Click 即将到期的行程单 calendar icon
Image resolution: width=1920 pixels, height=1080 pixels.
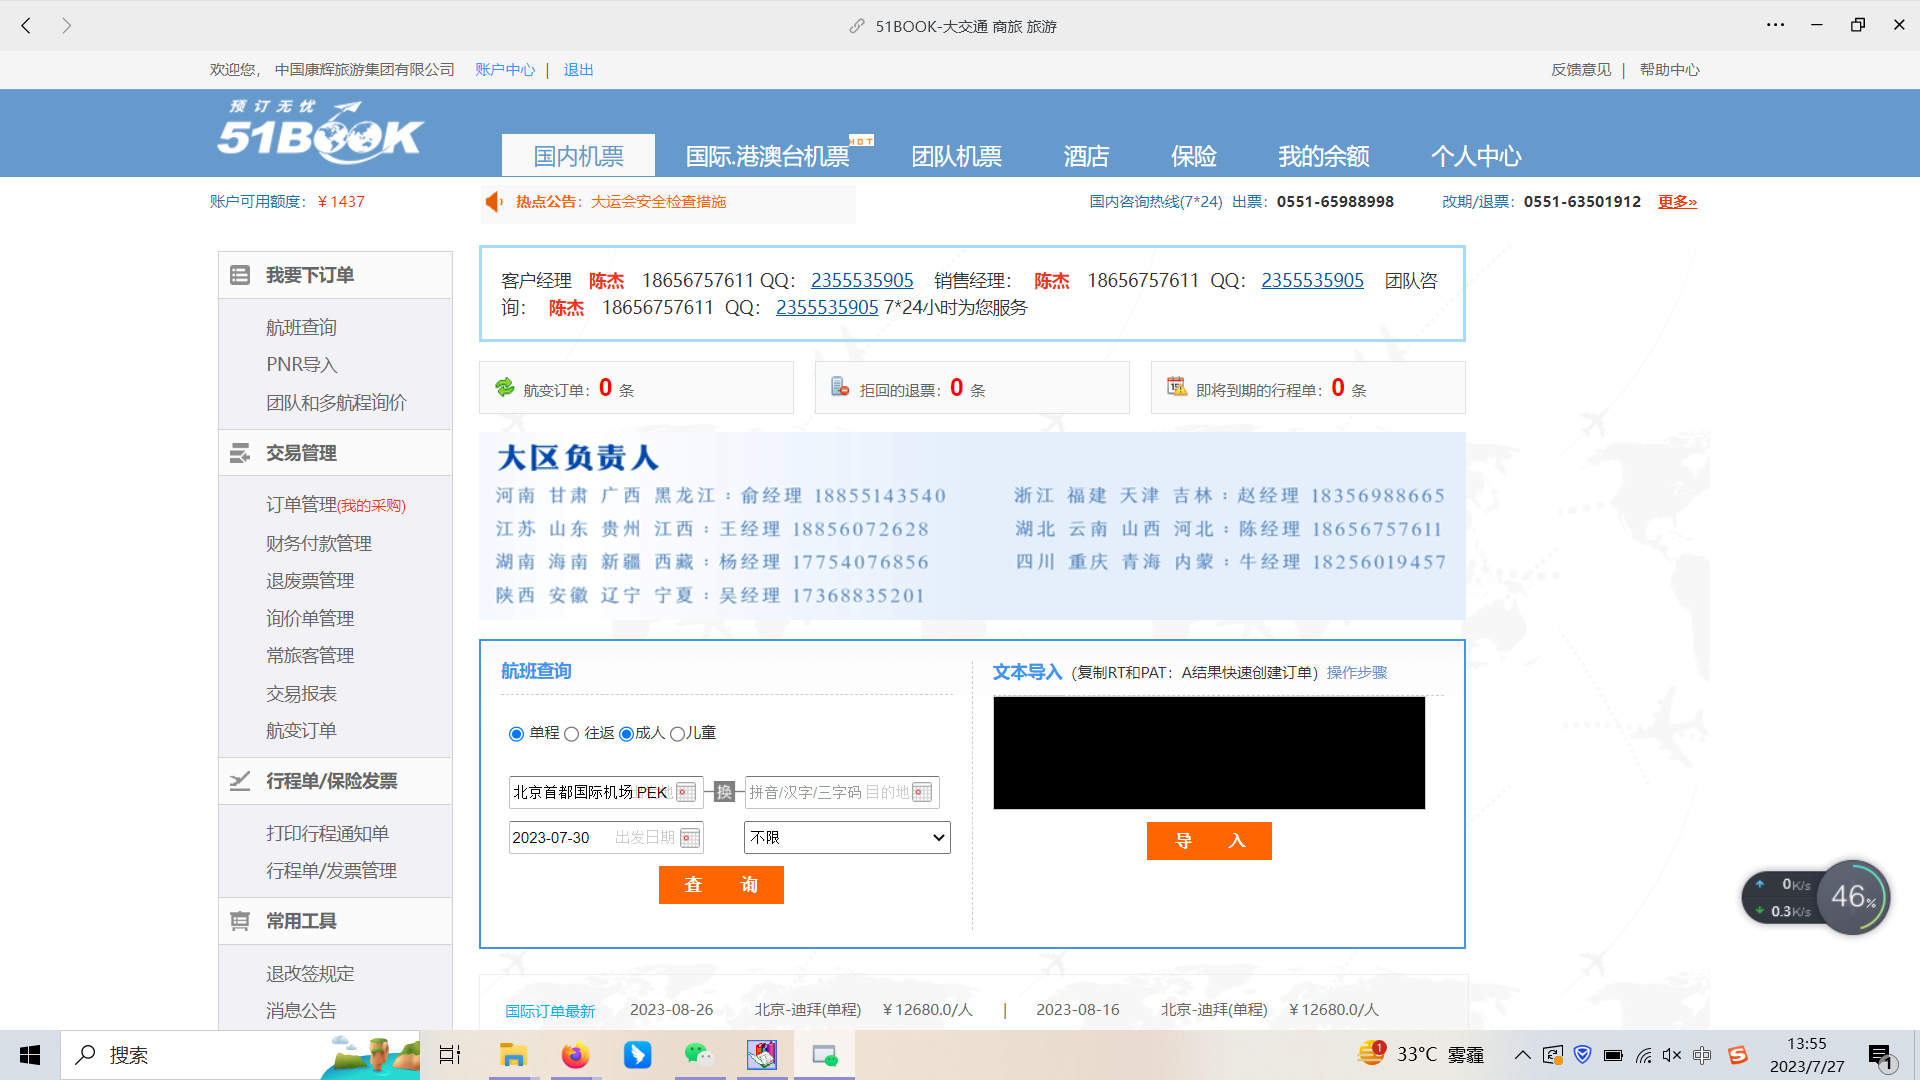tap(1176, 388)
